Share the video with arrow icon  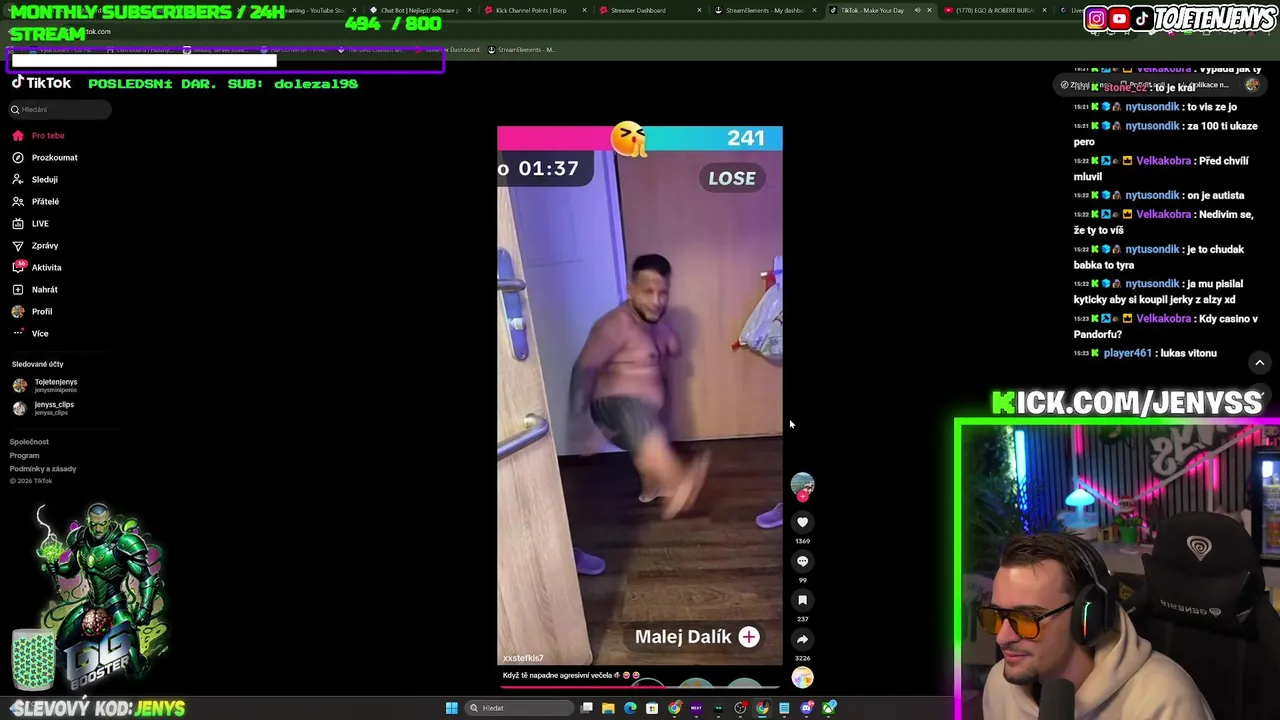[802, 639]
